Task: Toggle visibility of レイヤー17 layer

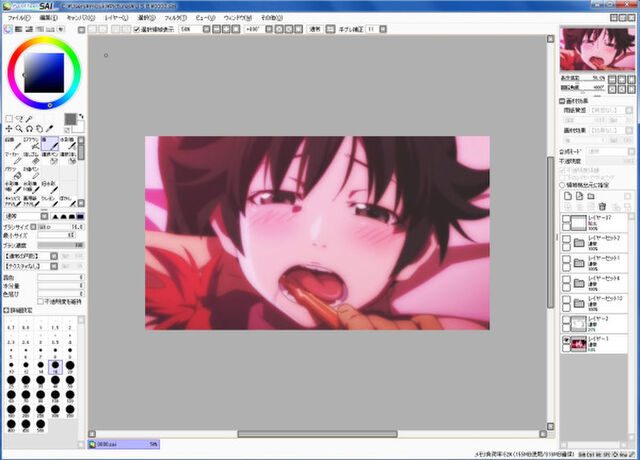Action: tap(566, 219)
